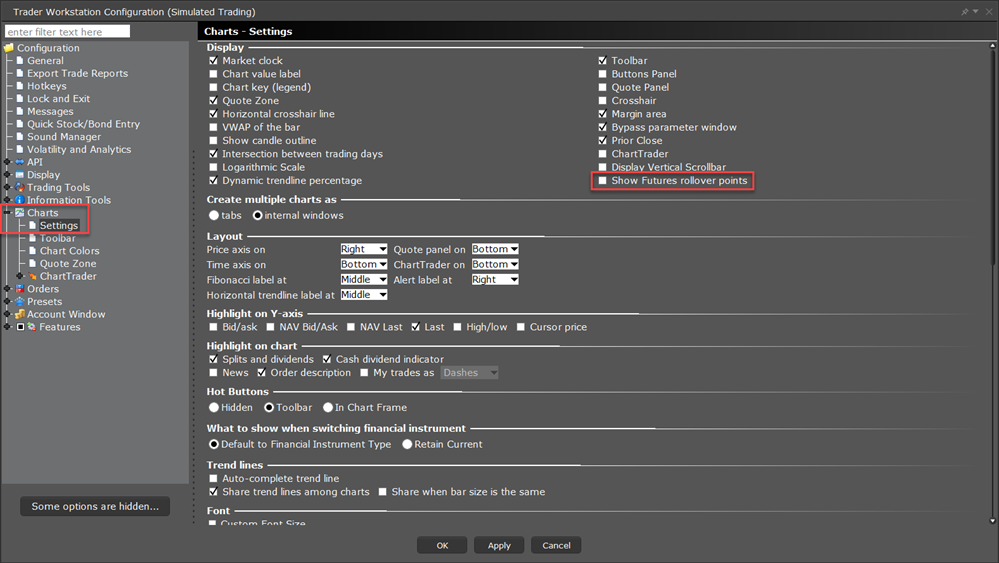
Task: Toggle Cash dividend indicator checkbox
Action: 327,359
